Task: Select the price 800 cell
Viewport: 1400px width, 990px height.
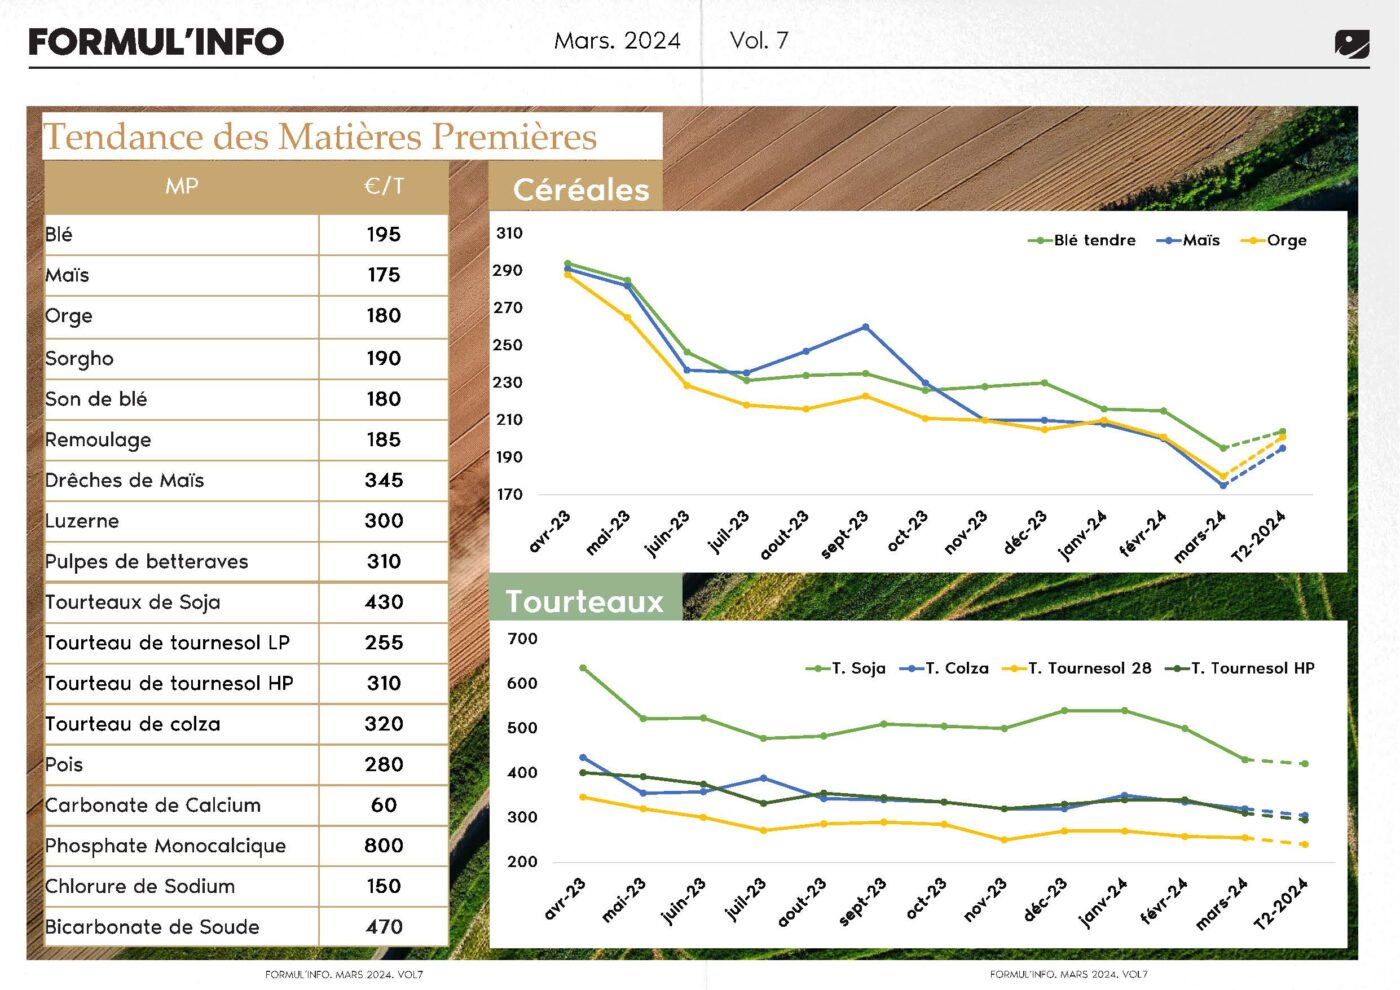Action: [384, 846]
